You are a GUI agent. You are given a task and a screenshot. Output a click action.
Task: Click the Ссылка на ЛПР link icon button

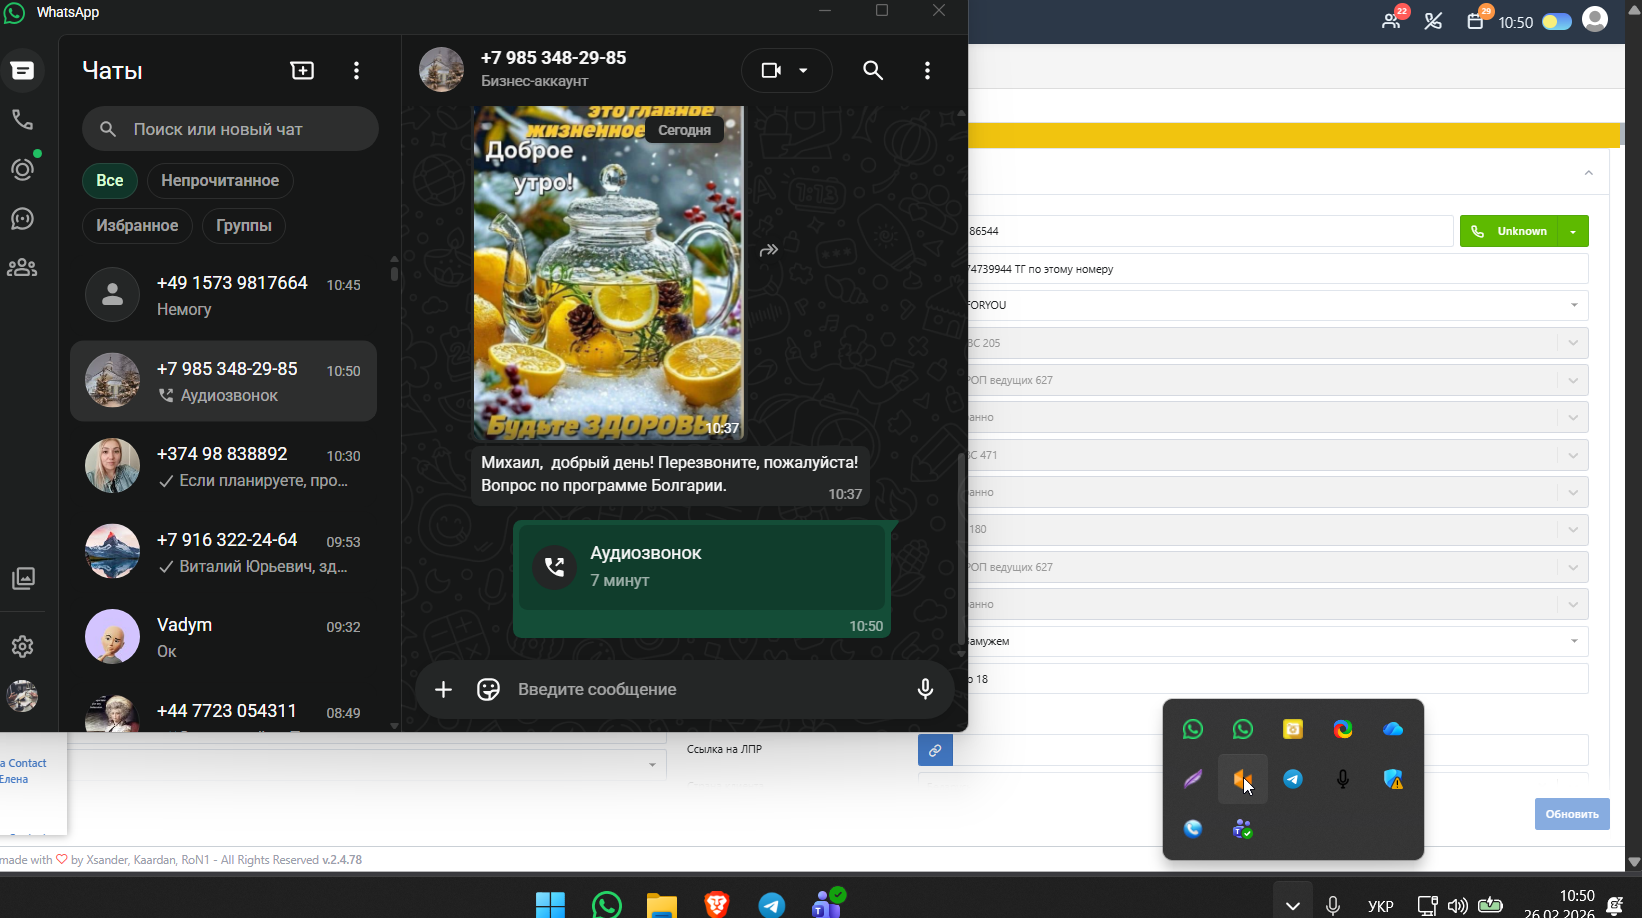tap(935, 750)
